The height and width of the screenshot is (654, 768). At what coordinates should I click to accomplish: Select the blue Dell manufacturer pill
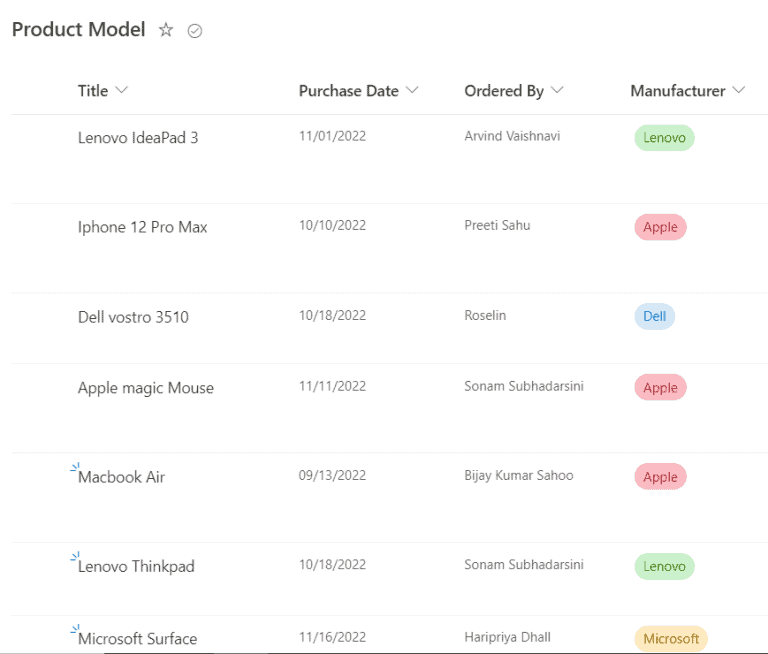click(x=655, y=316)
